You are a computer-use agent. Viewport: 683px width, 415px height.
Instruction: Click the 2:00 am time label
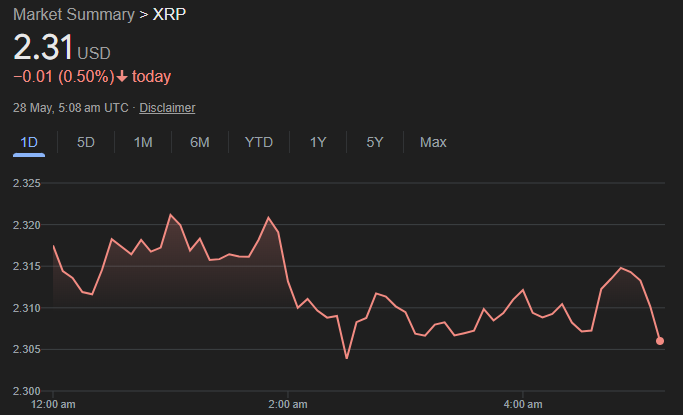pos(287,404)
